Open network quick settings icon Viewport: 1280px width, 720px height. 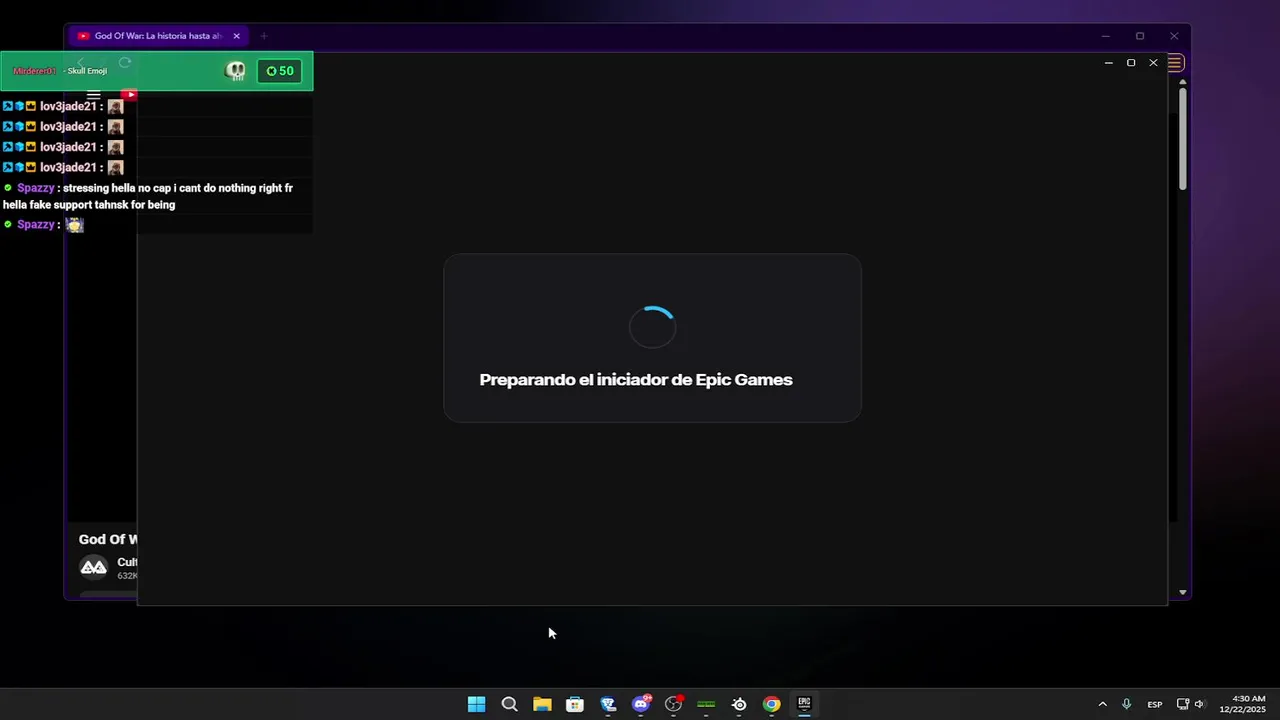click(x=1183, y=704)
